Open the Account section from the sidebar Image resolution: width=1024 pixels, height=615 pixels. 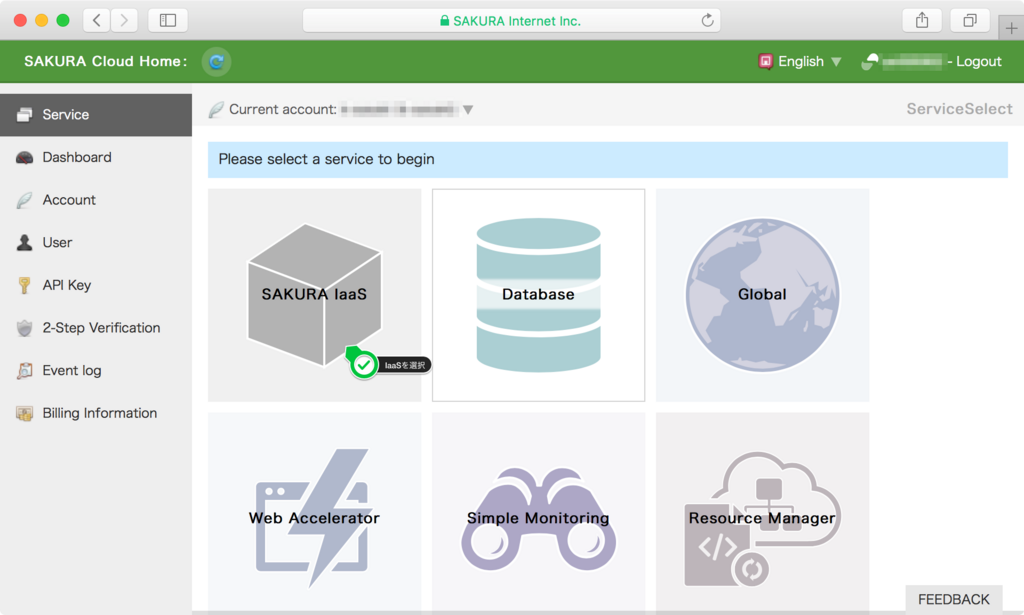[68, 199]
